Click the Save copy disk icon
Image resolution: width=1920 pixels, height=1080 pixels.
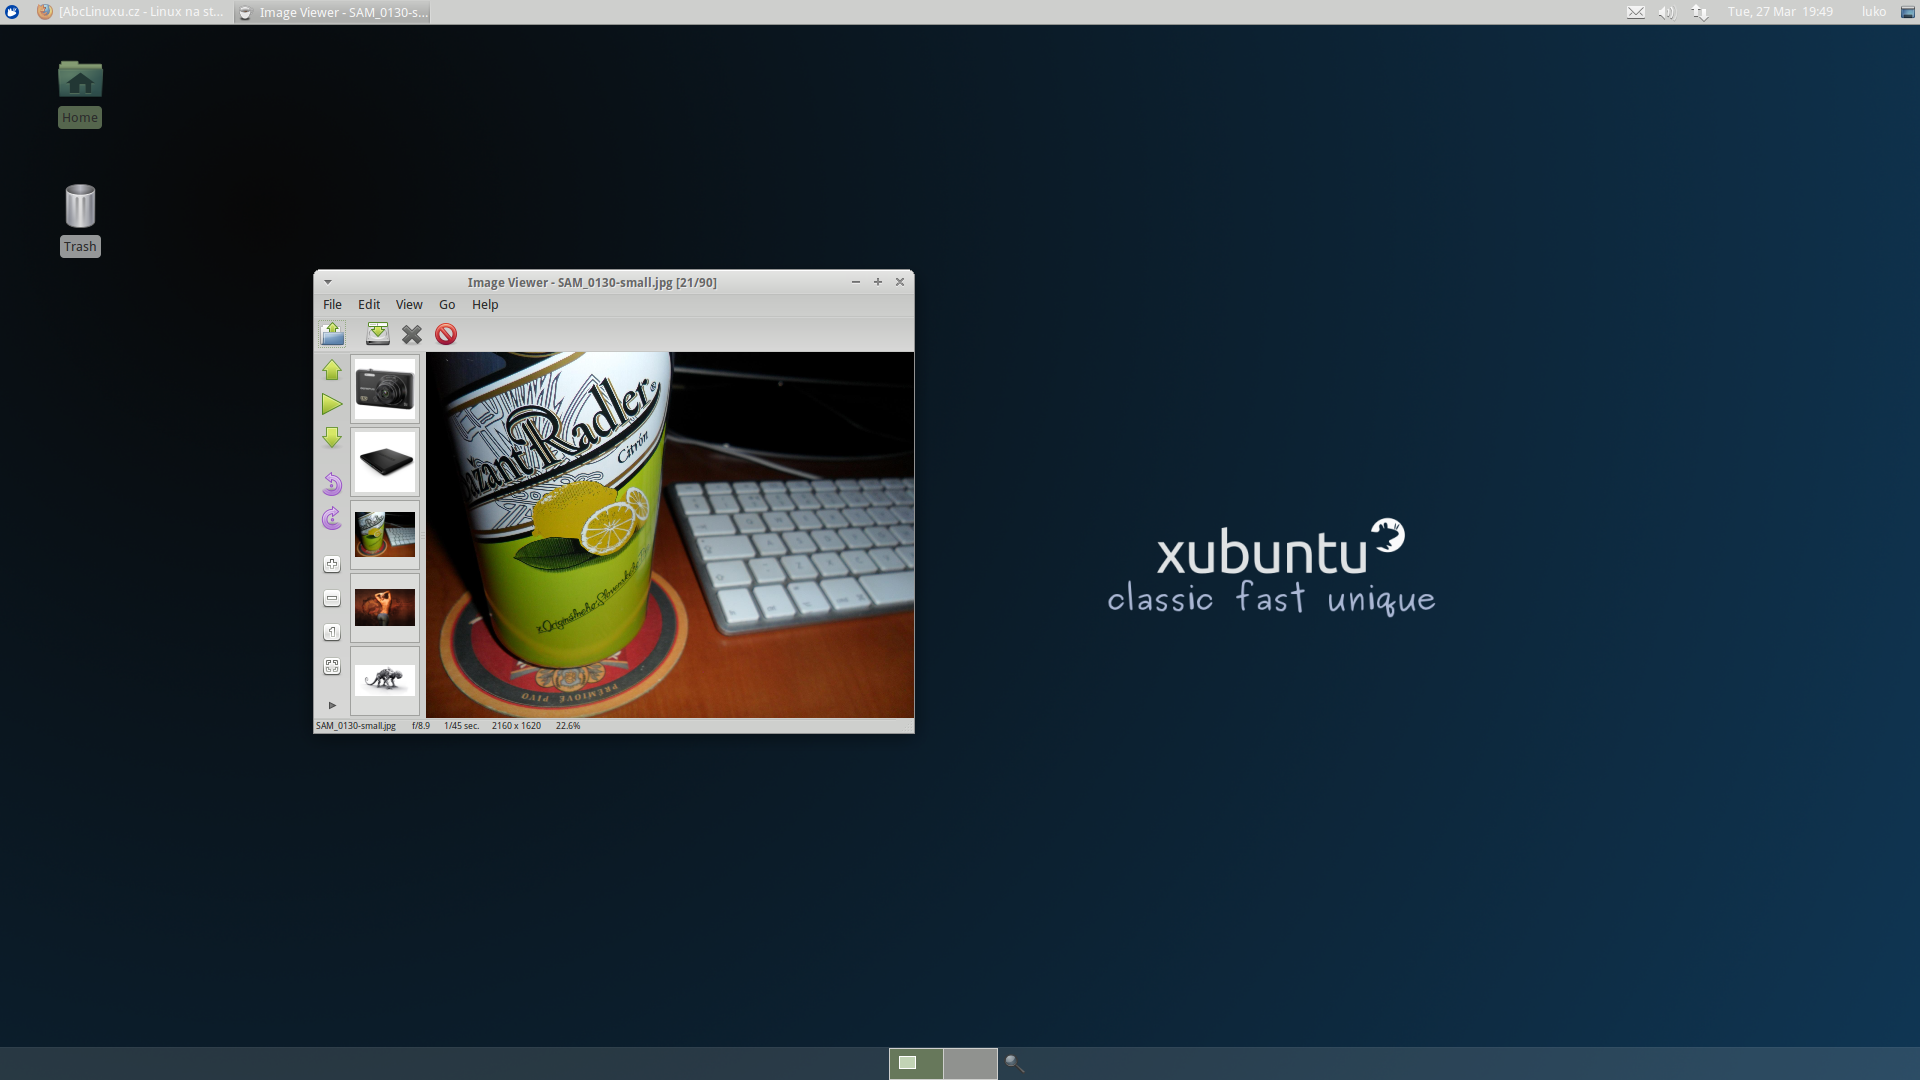(x=377, y=334)
